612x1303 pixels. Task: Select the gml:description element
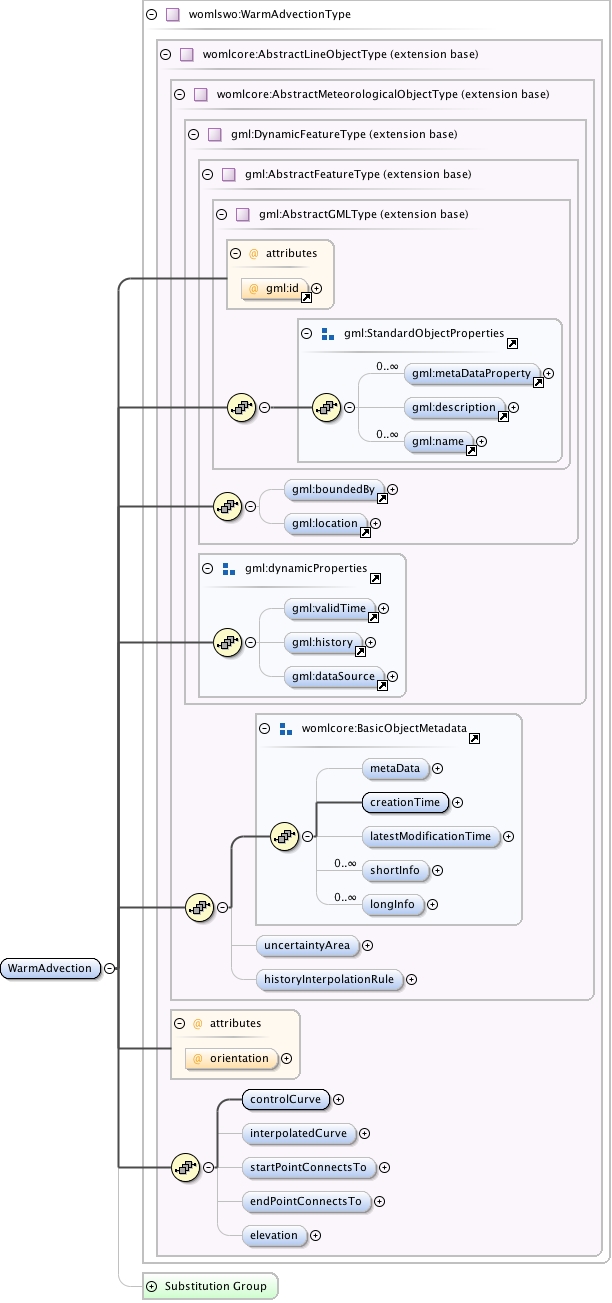(455, 408)
